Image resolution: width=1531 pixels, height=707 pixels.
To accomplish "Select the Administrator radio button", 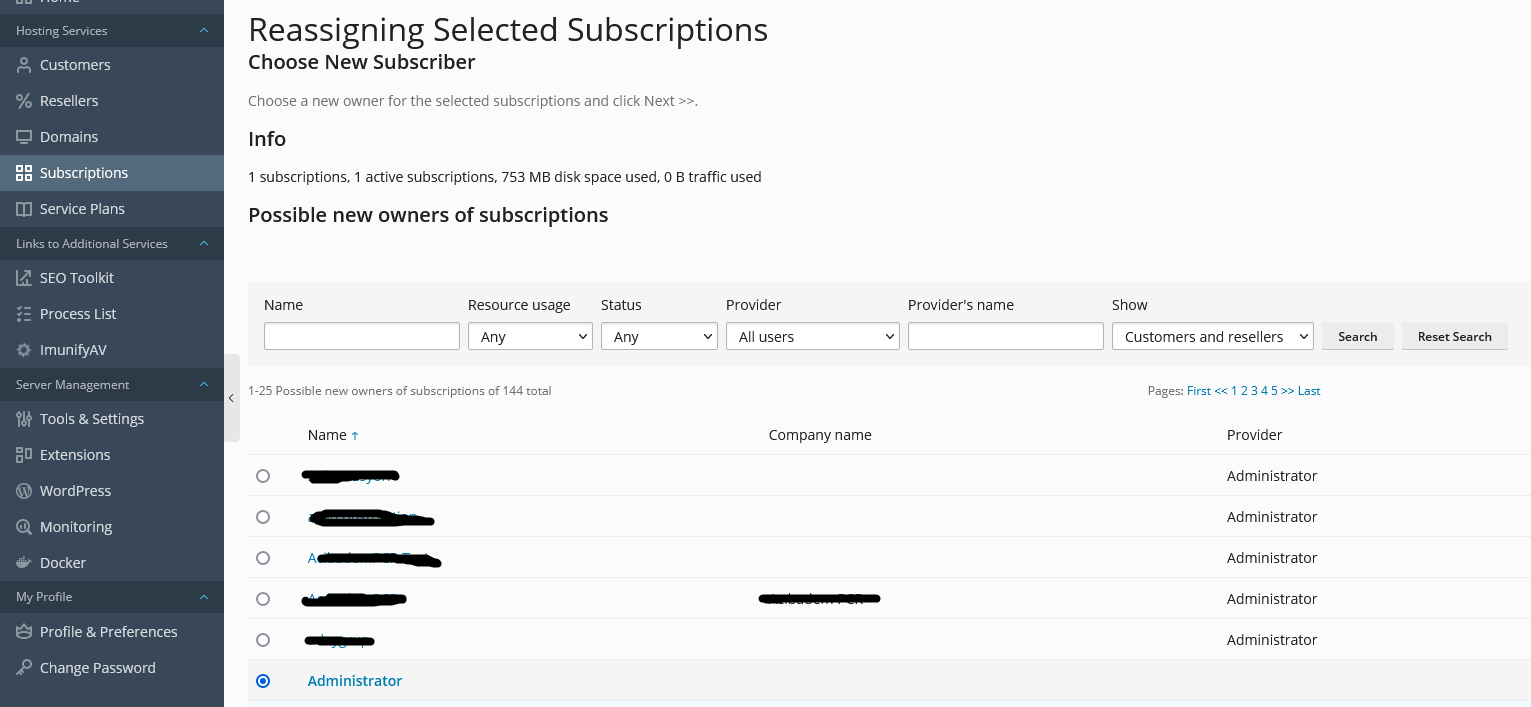I will pyautogui.click(x=263, y=681).
